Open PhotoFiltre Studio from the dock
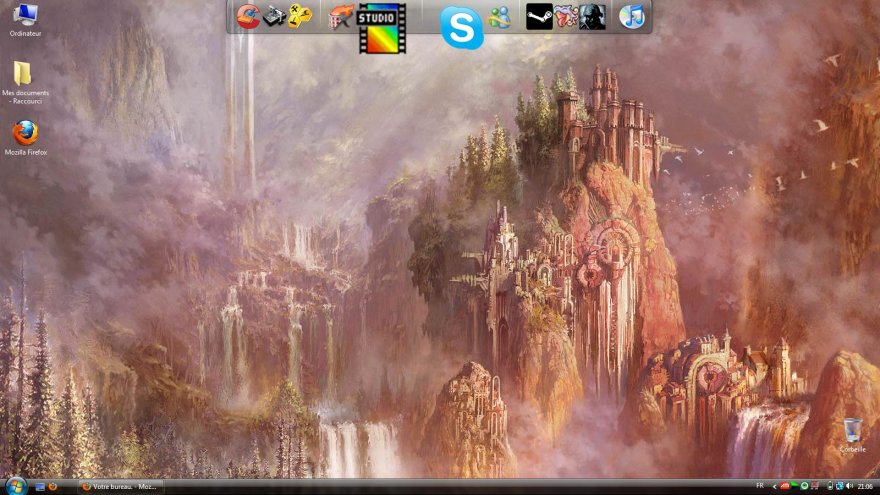This screenshot has width=880, height=495. [382, 28]
